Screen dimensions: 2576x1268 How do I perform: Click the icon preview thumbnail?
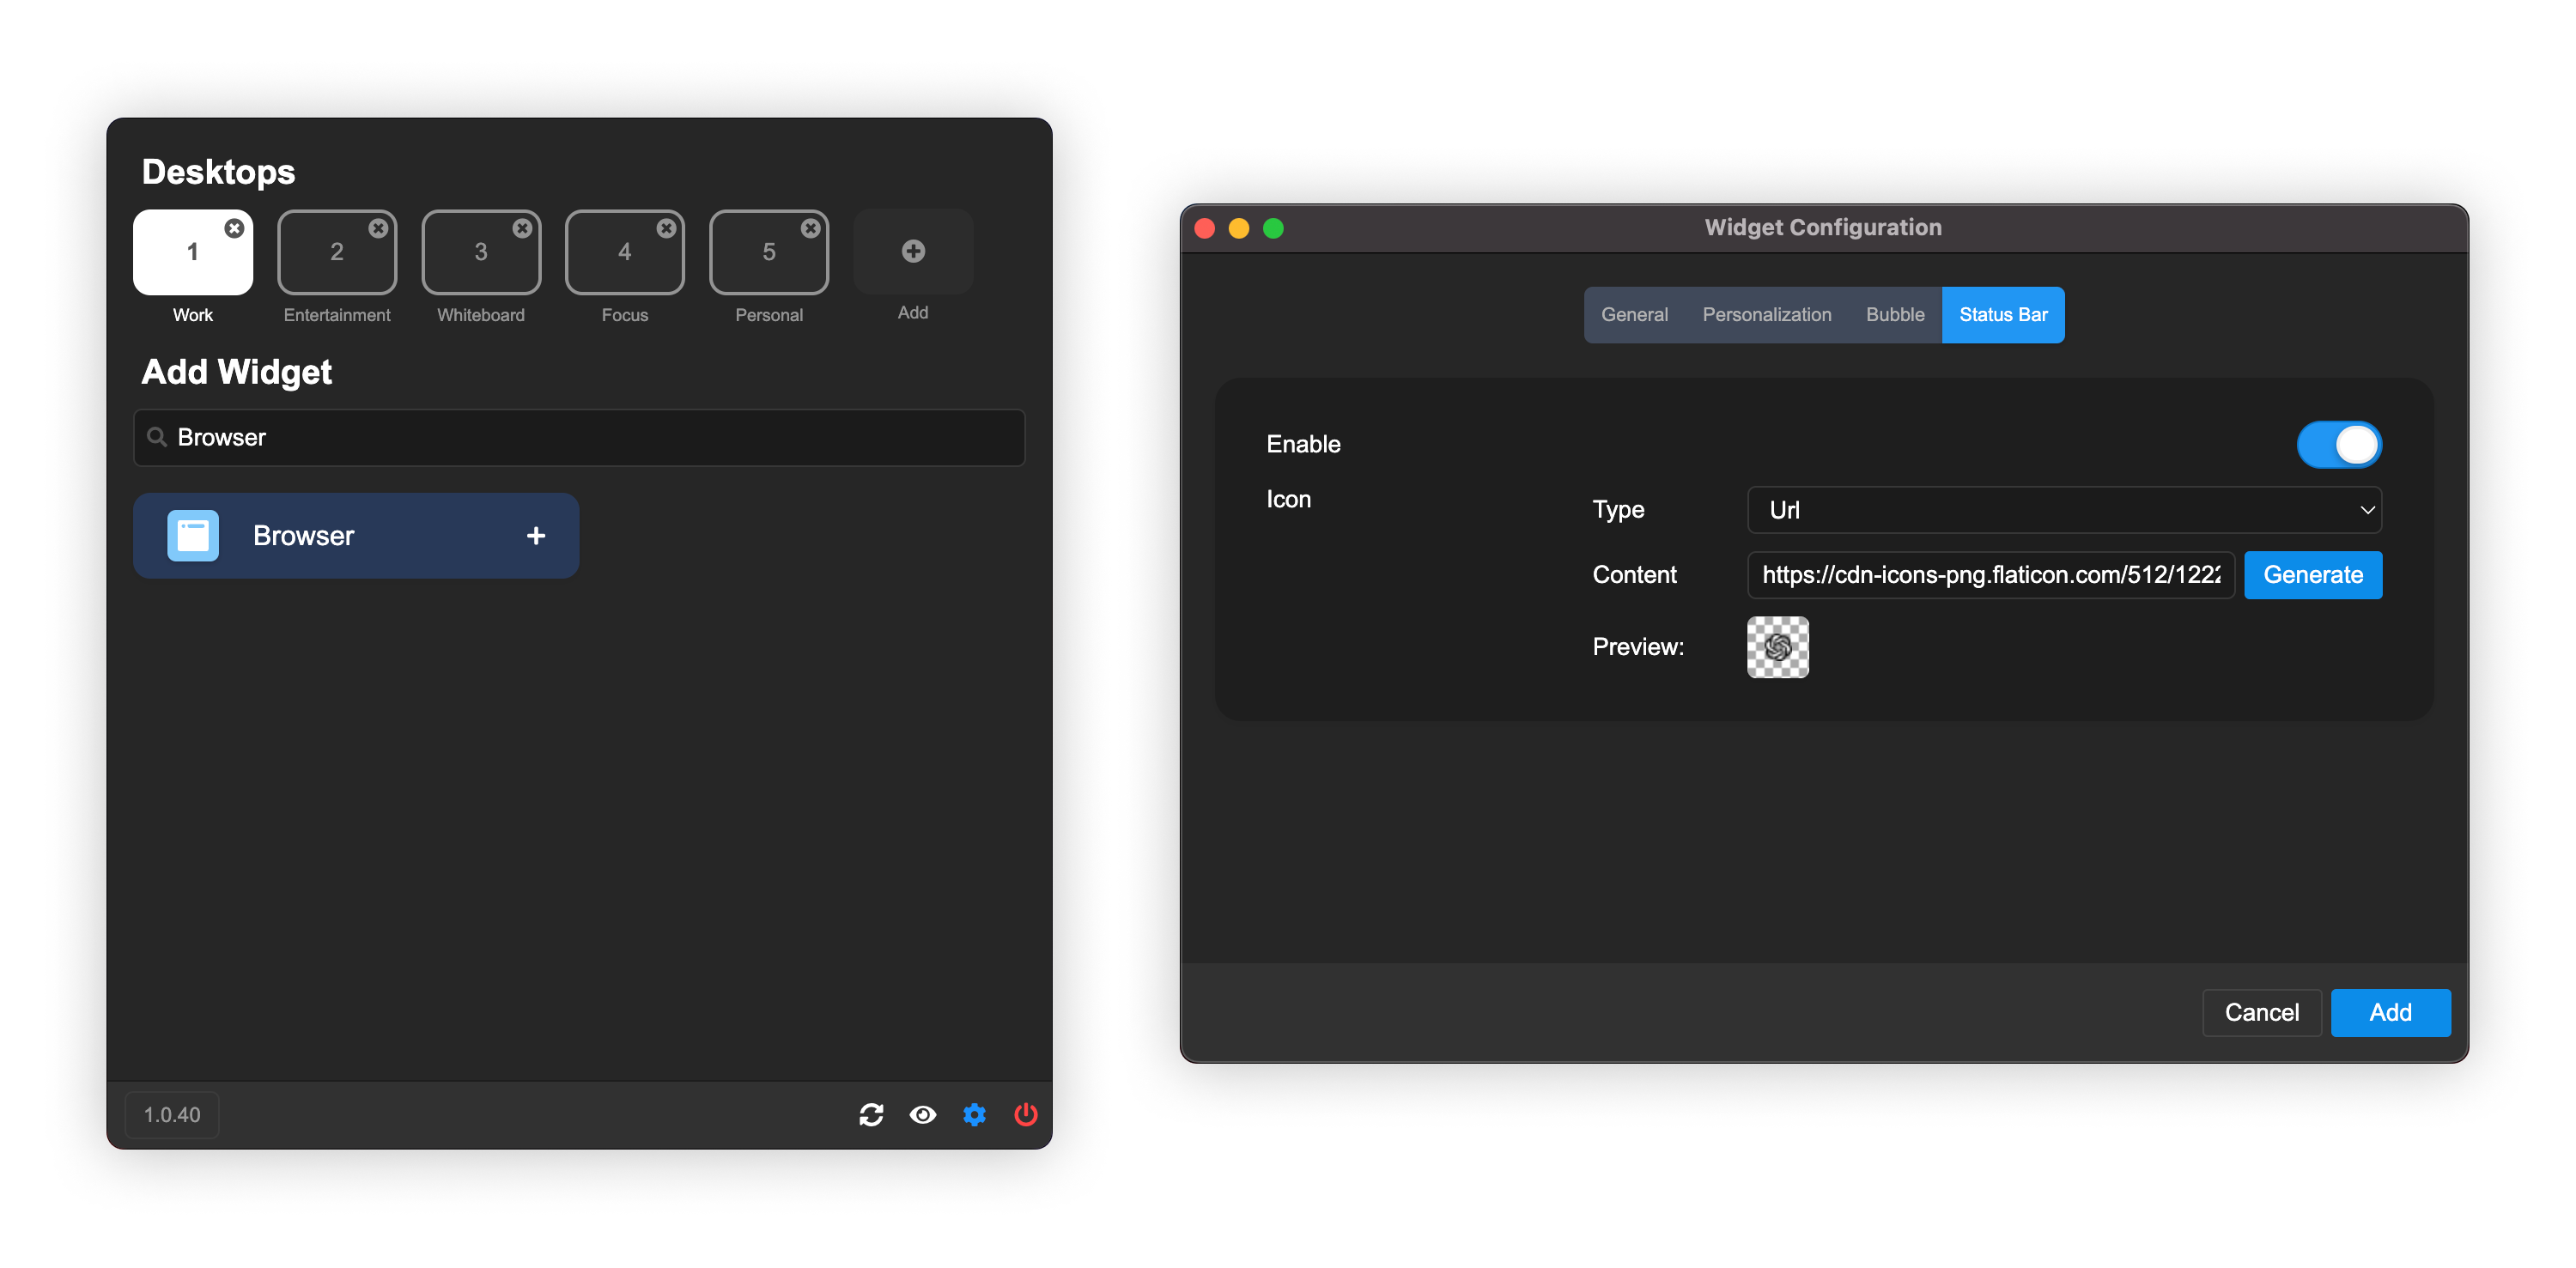point(1777,647)
